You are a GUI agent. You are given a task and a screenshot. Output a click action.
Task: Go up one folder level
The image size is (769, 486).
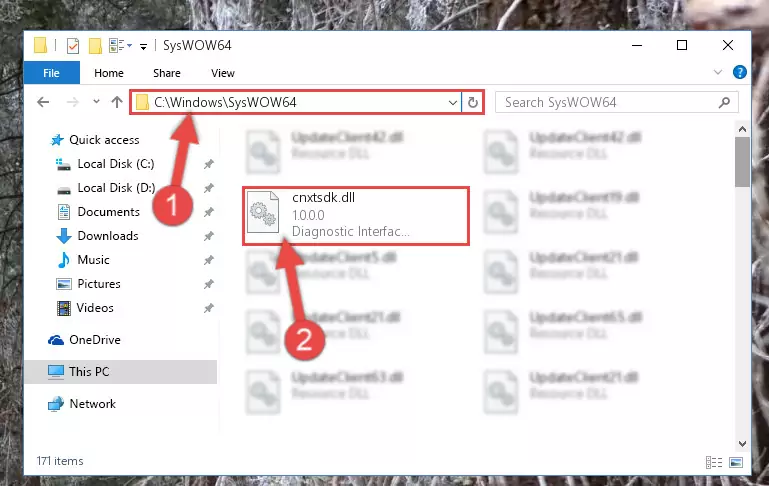point(117,102)
